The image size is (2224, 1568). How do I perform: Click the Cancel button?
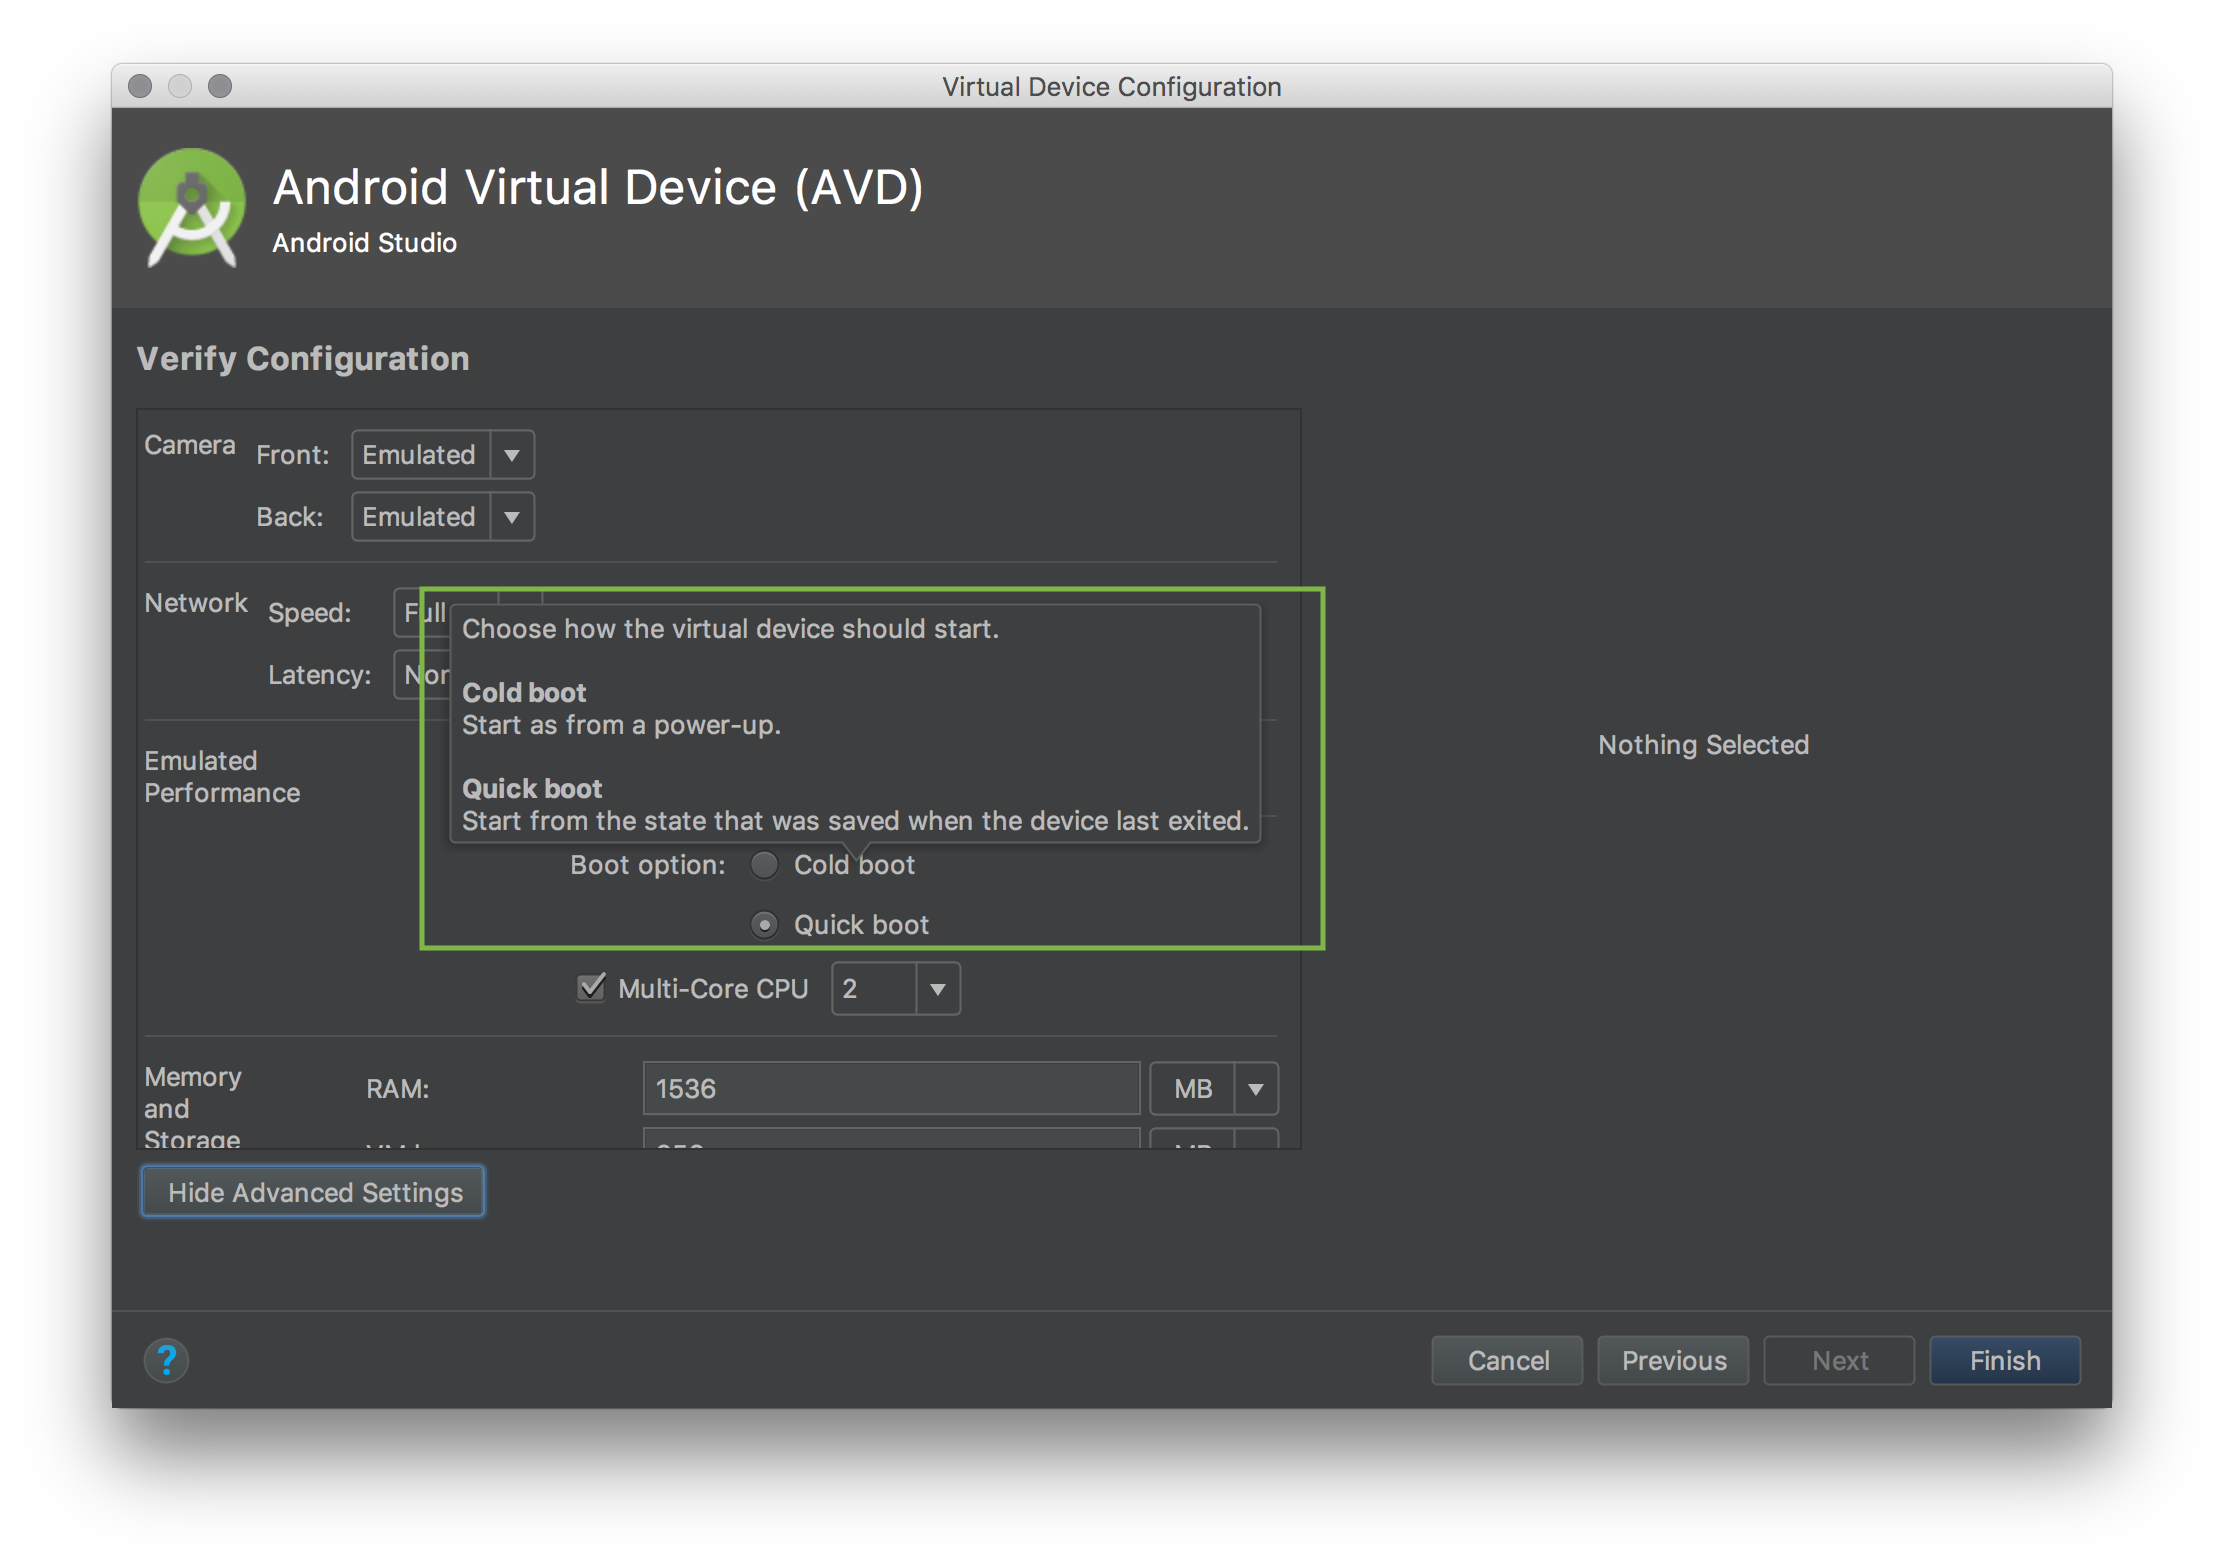coord(1507,1360)
